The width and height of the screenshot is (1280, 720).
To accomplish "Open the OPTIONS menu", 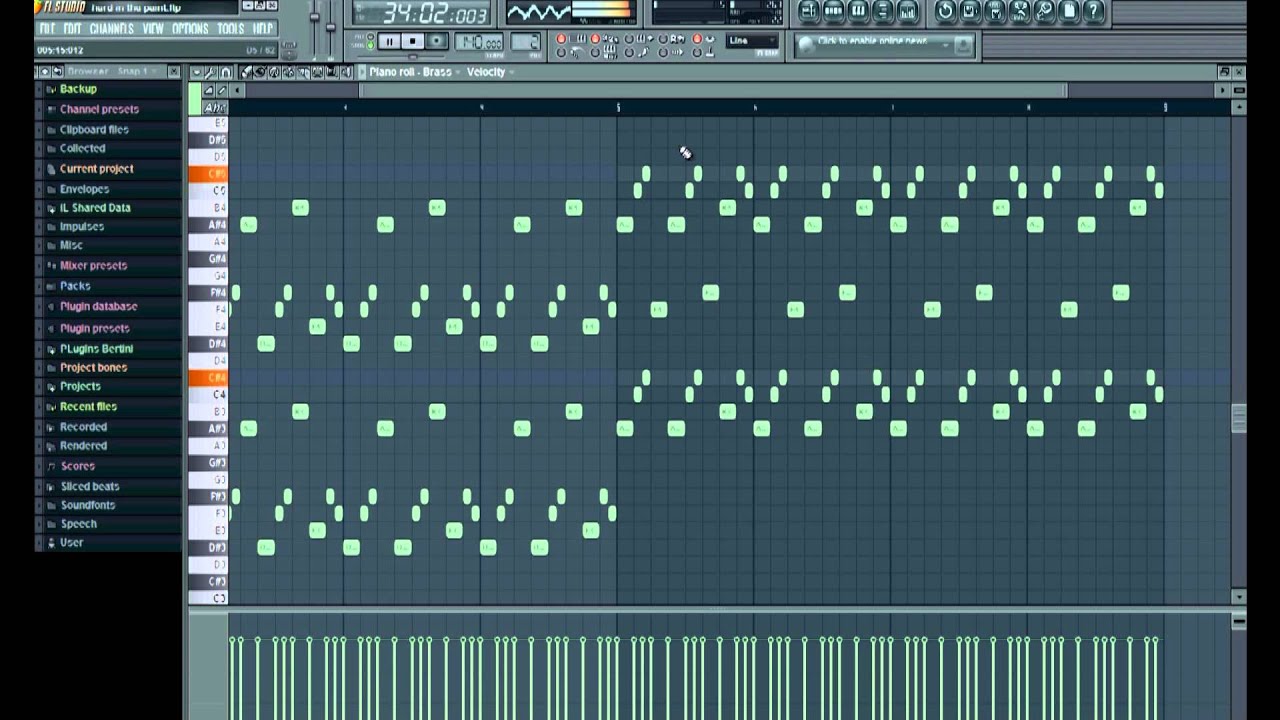I will click(x=190, y=29).
